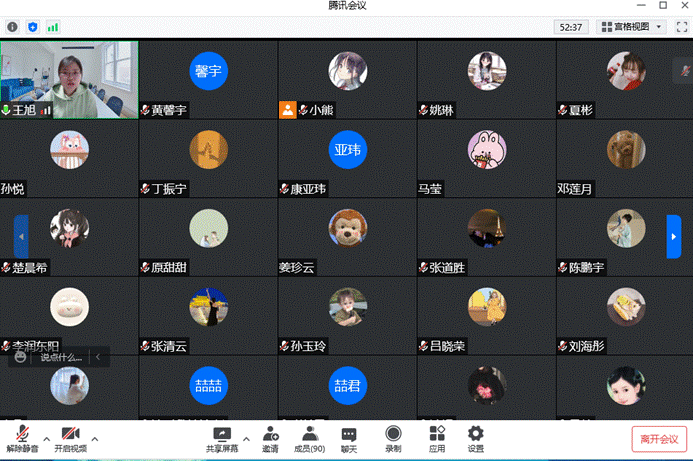Screen dimensions: 693x461
Task: Select 王旭's video thumbnail
Action: pos(69,78)
